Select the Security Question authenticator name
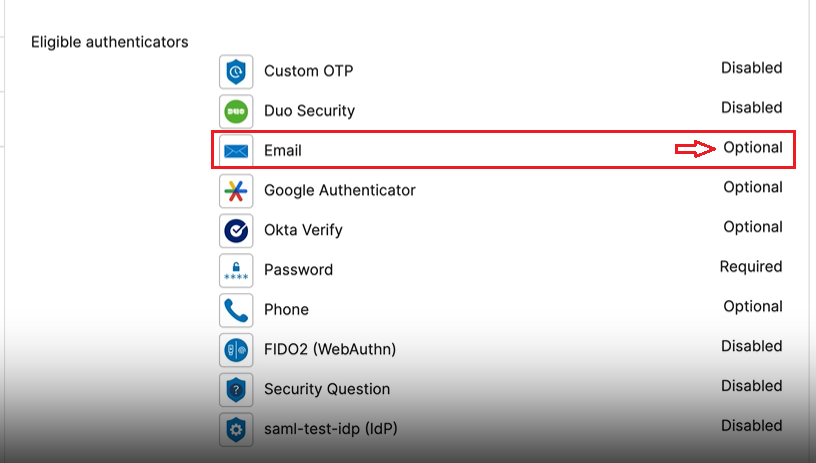This screenshot has height=463, width=816. [327, 389]
